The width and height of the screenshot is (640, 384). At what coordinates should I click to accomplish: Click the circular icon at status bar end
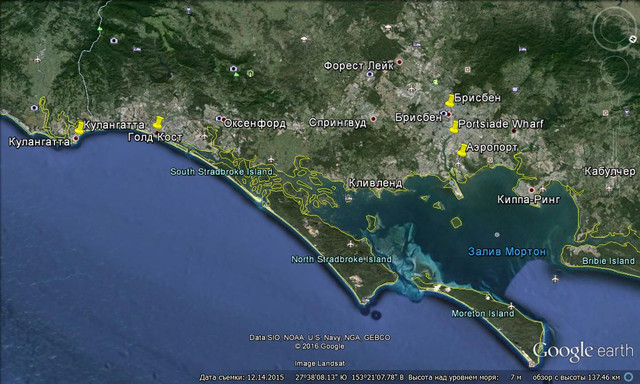[x=629, y=377]
